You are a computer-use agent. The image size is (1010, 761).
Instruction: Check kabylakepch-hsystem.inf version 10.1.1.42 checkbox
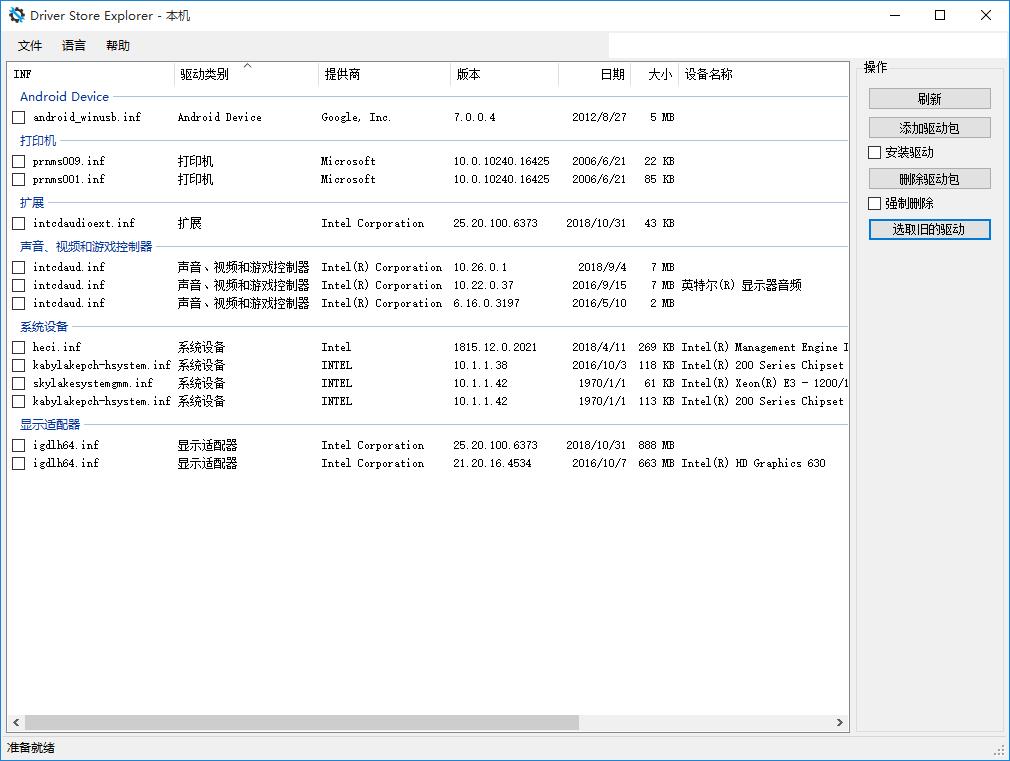click(19, 401)
